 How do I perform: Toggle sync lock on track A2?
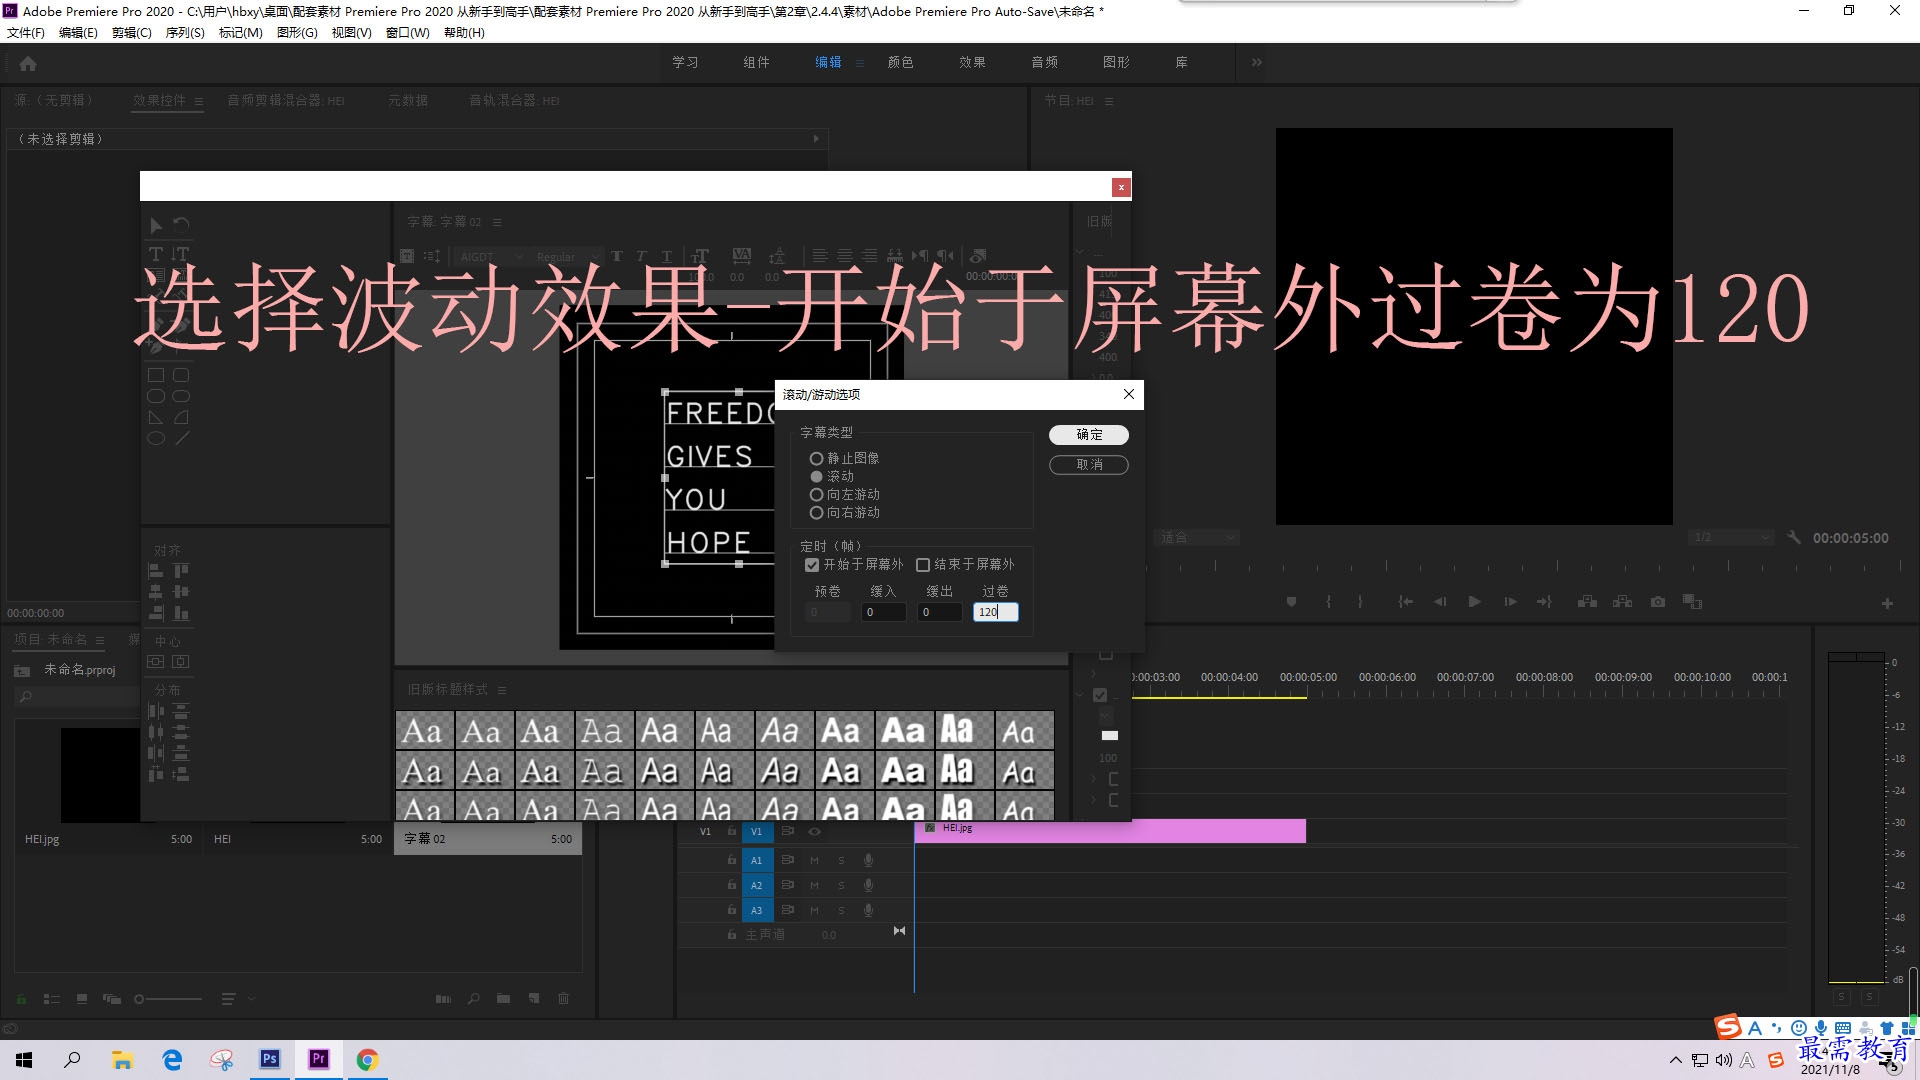pos(788,885)
